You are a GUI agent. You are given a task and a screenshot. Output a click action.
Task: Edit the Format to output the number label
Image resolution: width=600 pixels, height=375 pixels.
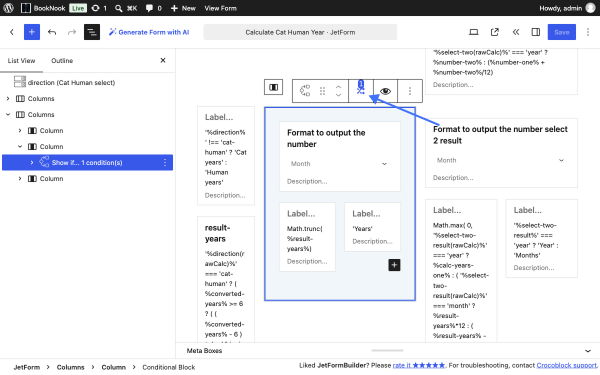(x=326, y=138)
